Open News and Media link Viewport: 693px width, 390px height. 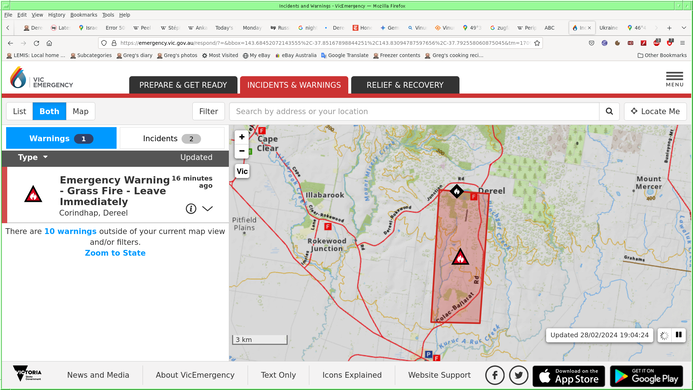(98, 375)
